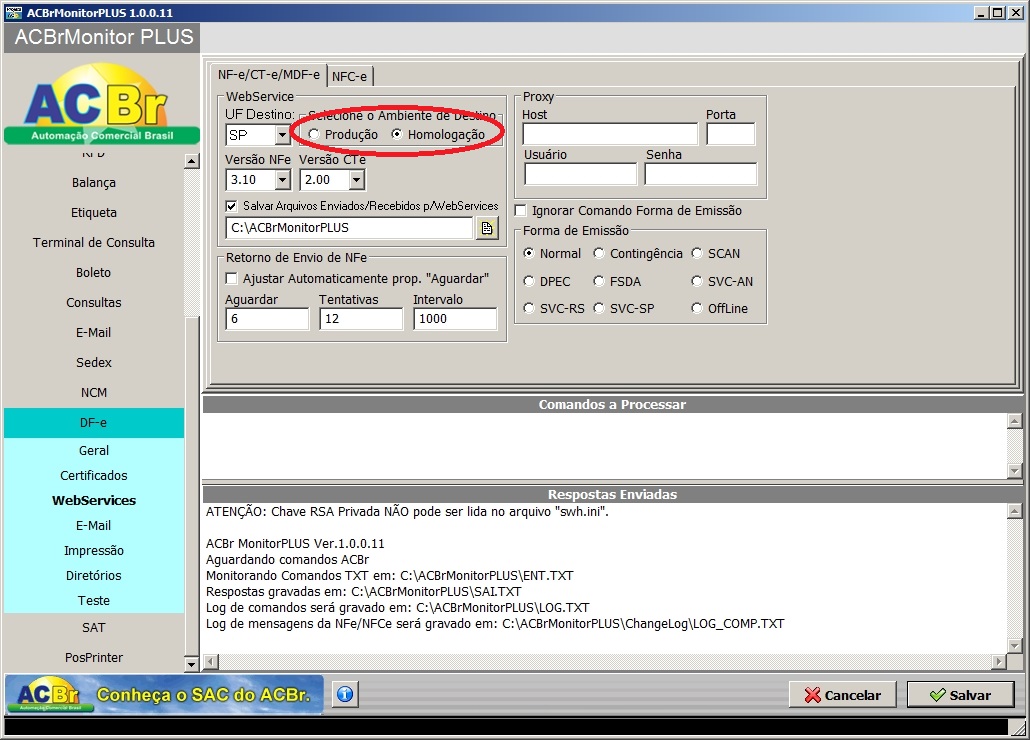Open PosPrinter in the sidebar
Image resolution: width=1030 pixels, height=740 pixels.
[x=94, y=657]
